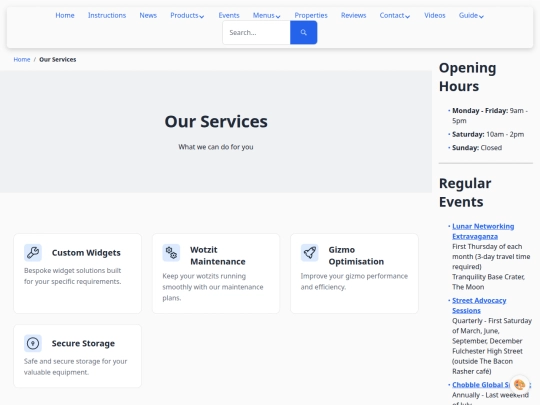Click the keyhole icon for Secure Storage
The width and height of the screenshot is (540, 405).
point(33,343)
